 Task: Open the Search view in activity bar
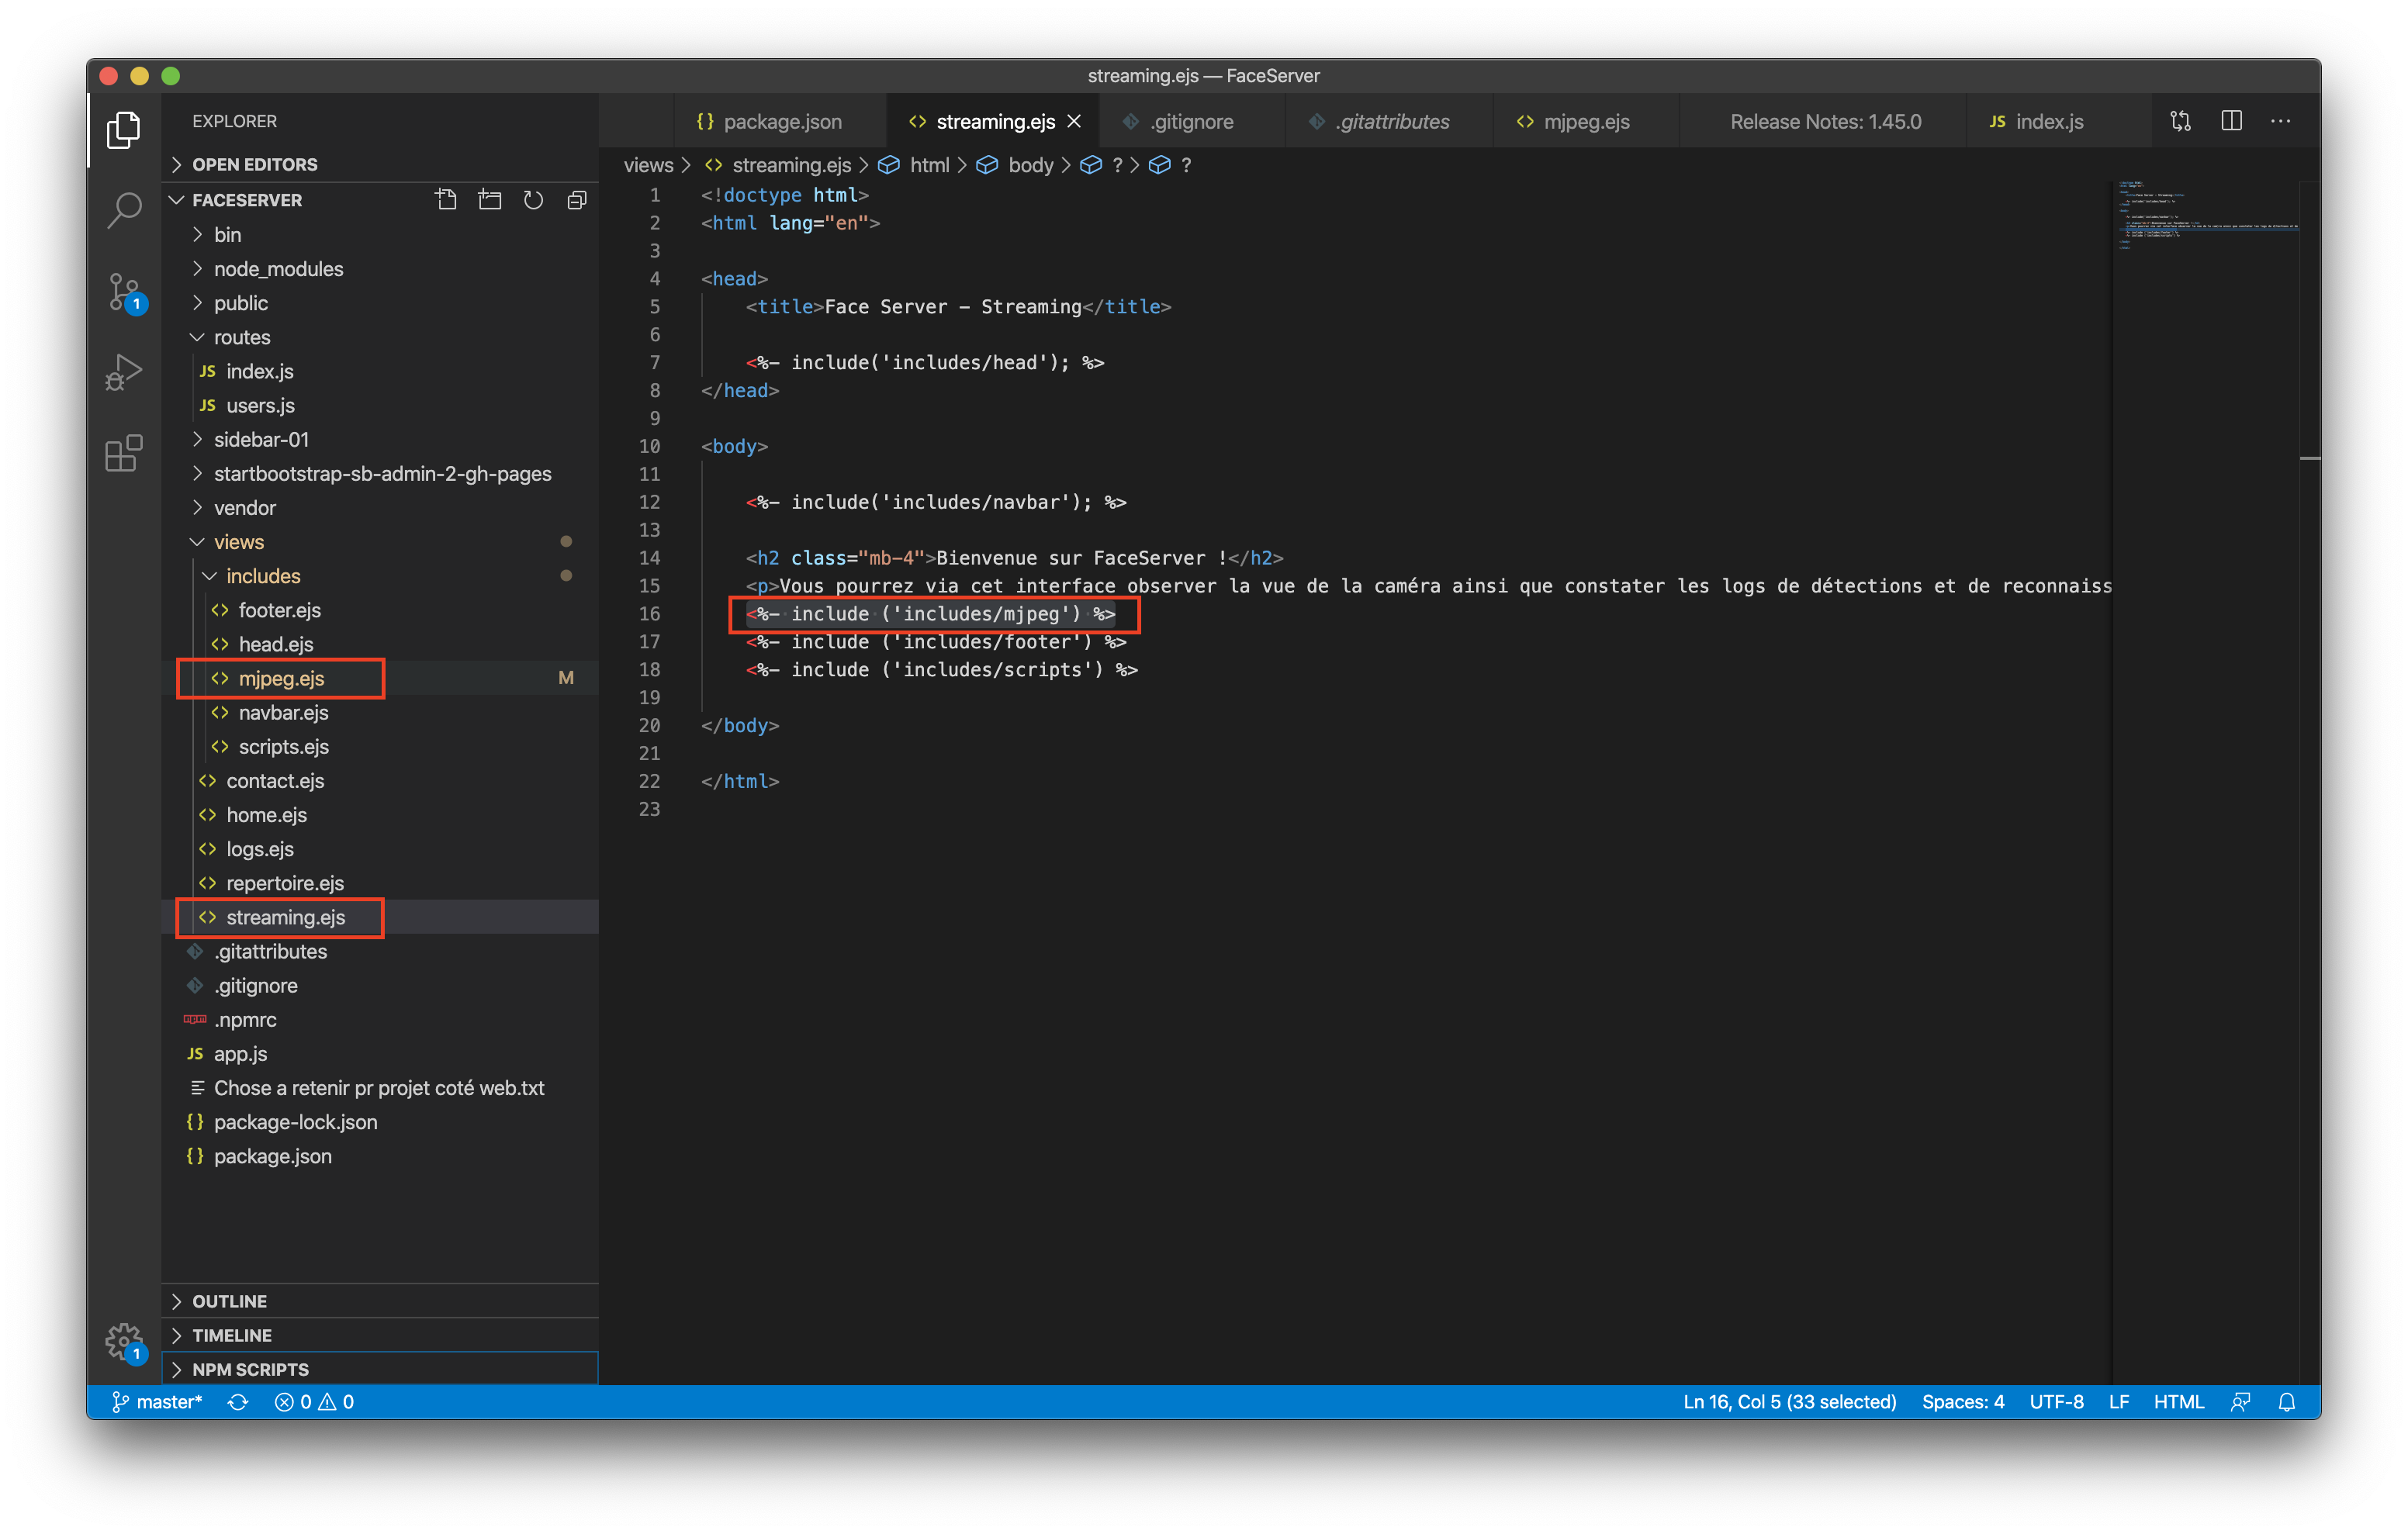pyautogui.click(x=124, y=210)
